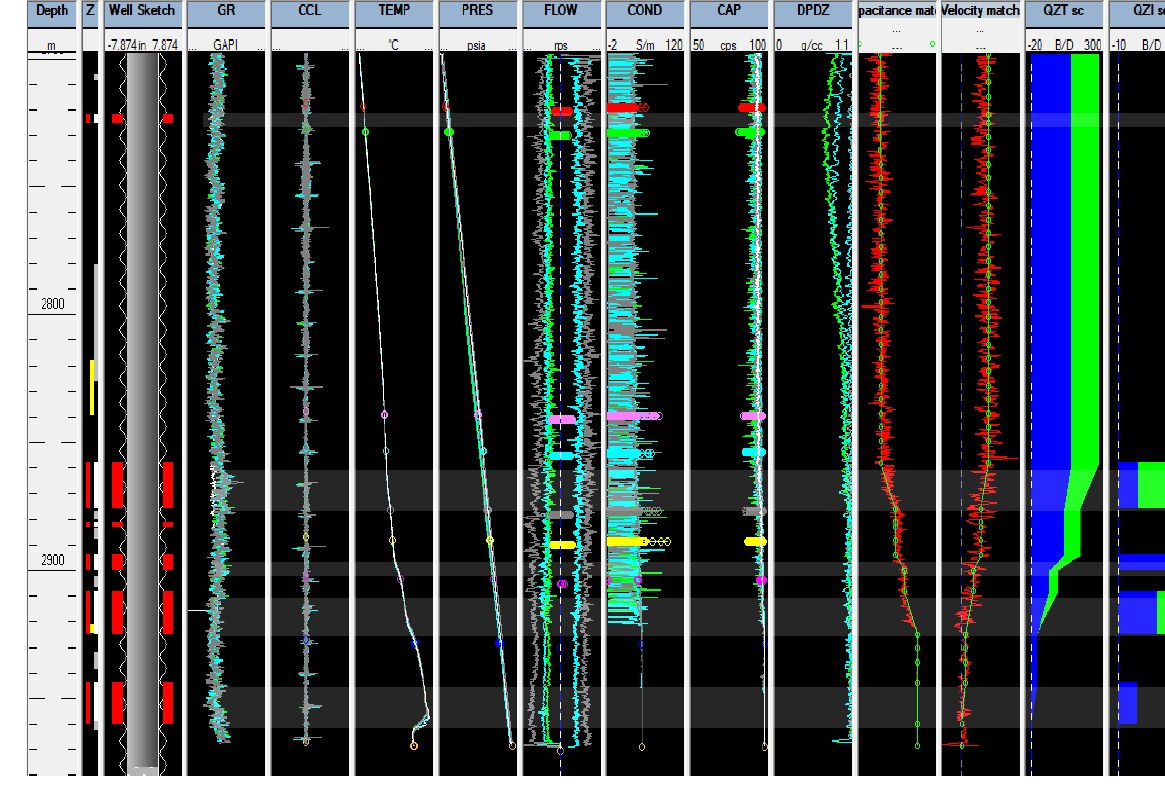Select the S/m unit label
1165x800 pixels.
point(645,45)
